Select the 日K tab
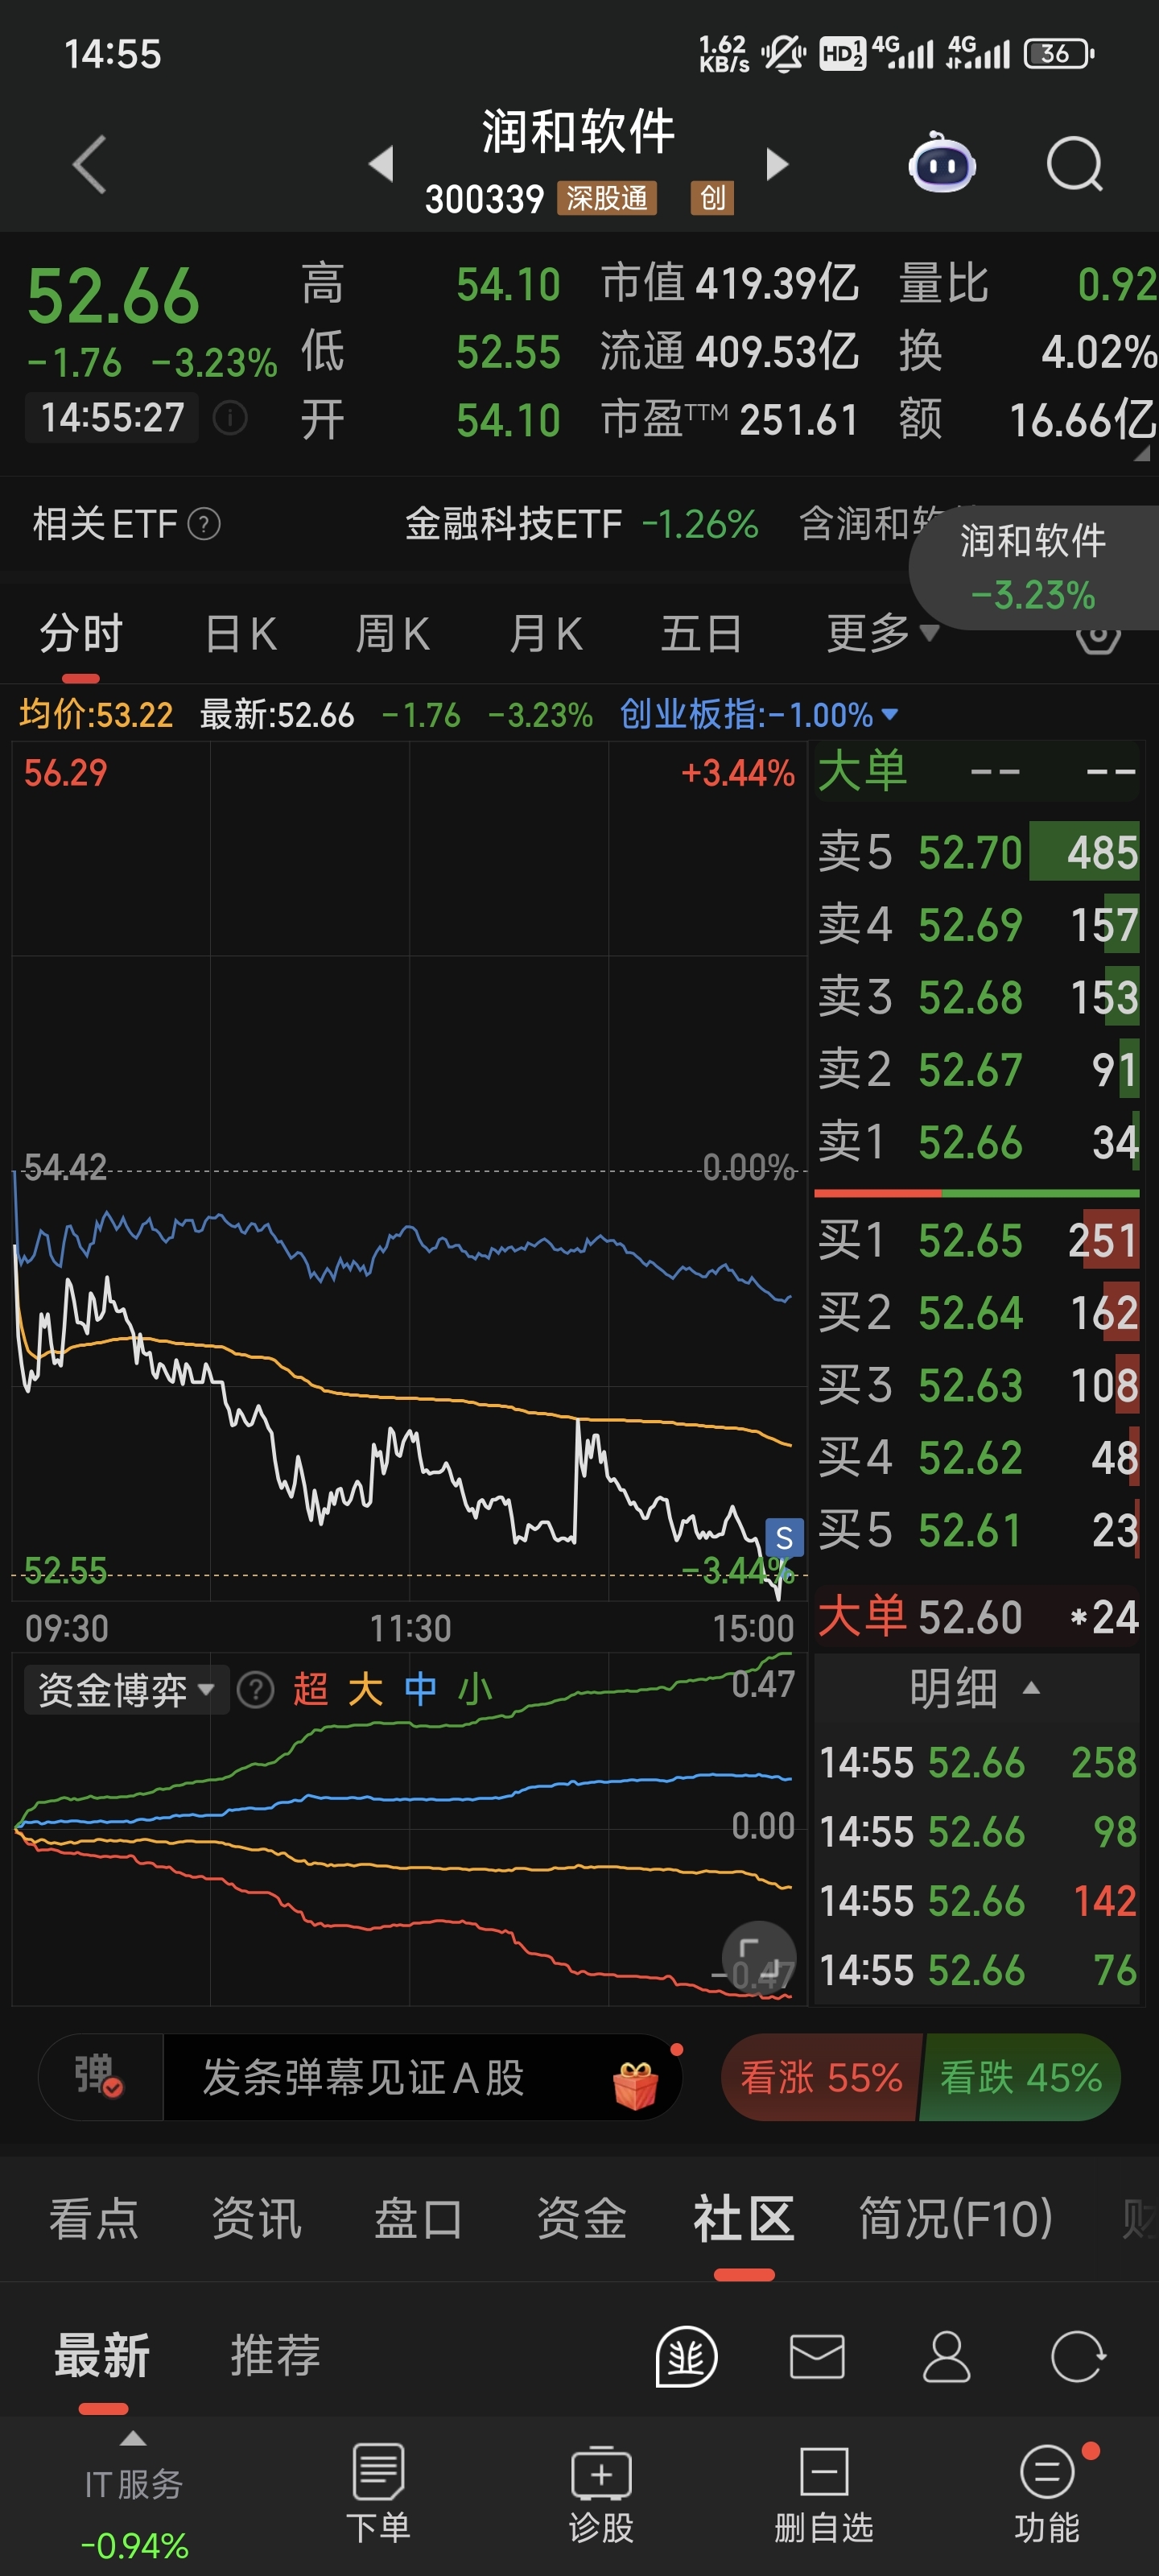Image resolution: width=1159 pixels, height=2576 pixels. 240,634
